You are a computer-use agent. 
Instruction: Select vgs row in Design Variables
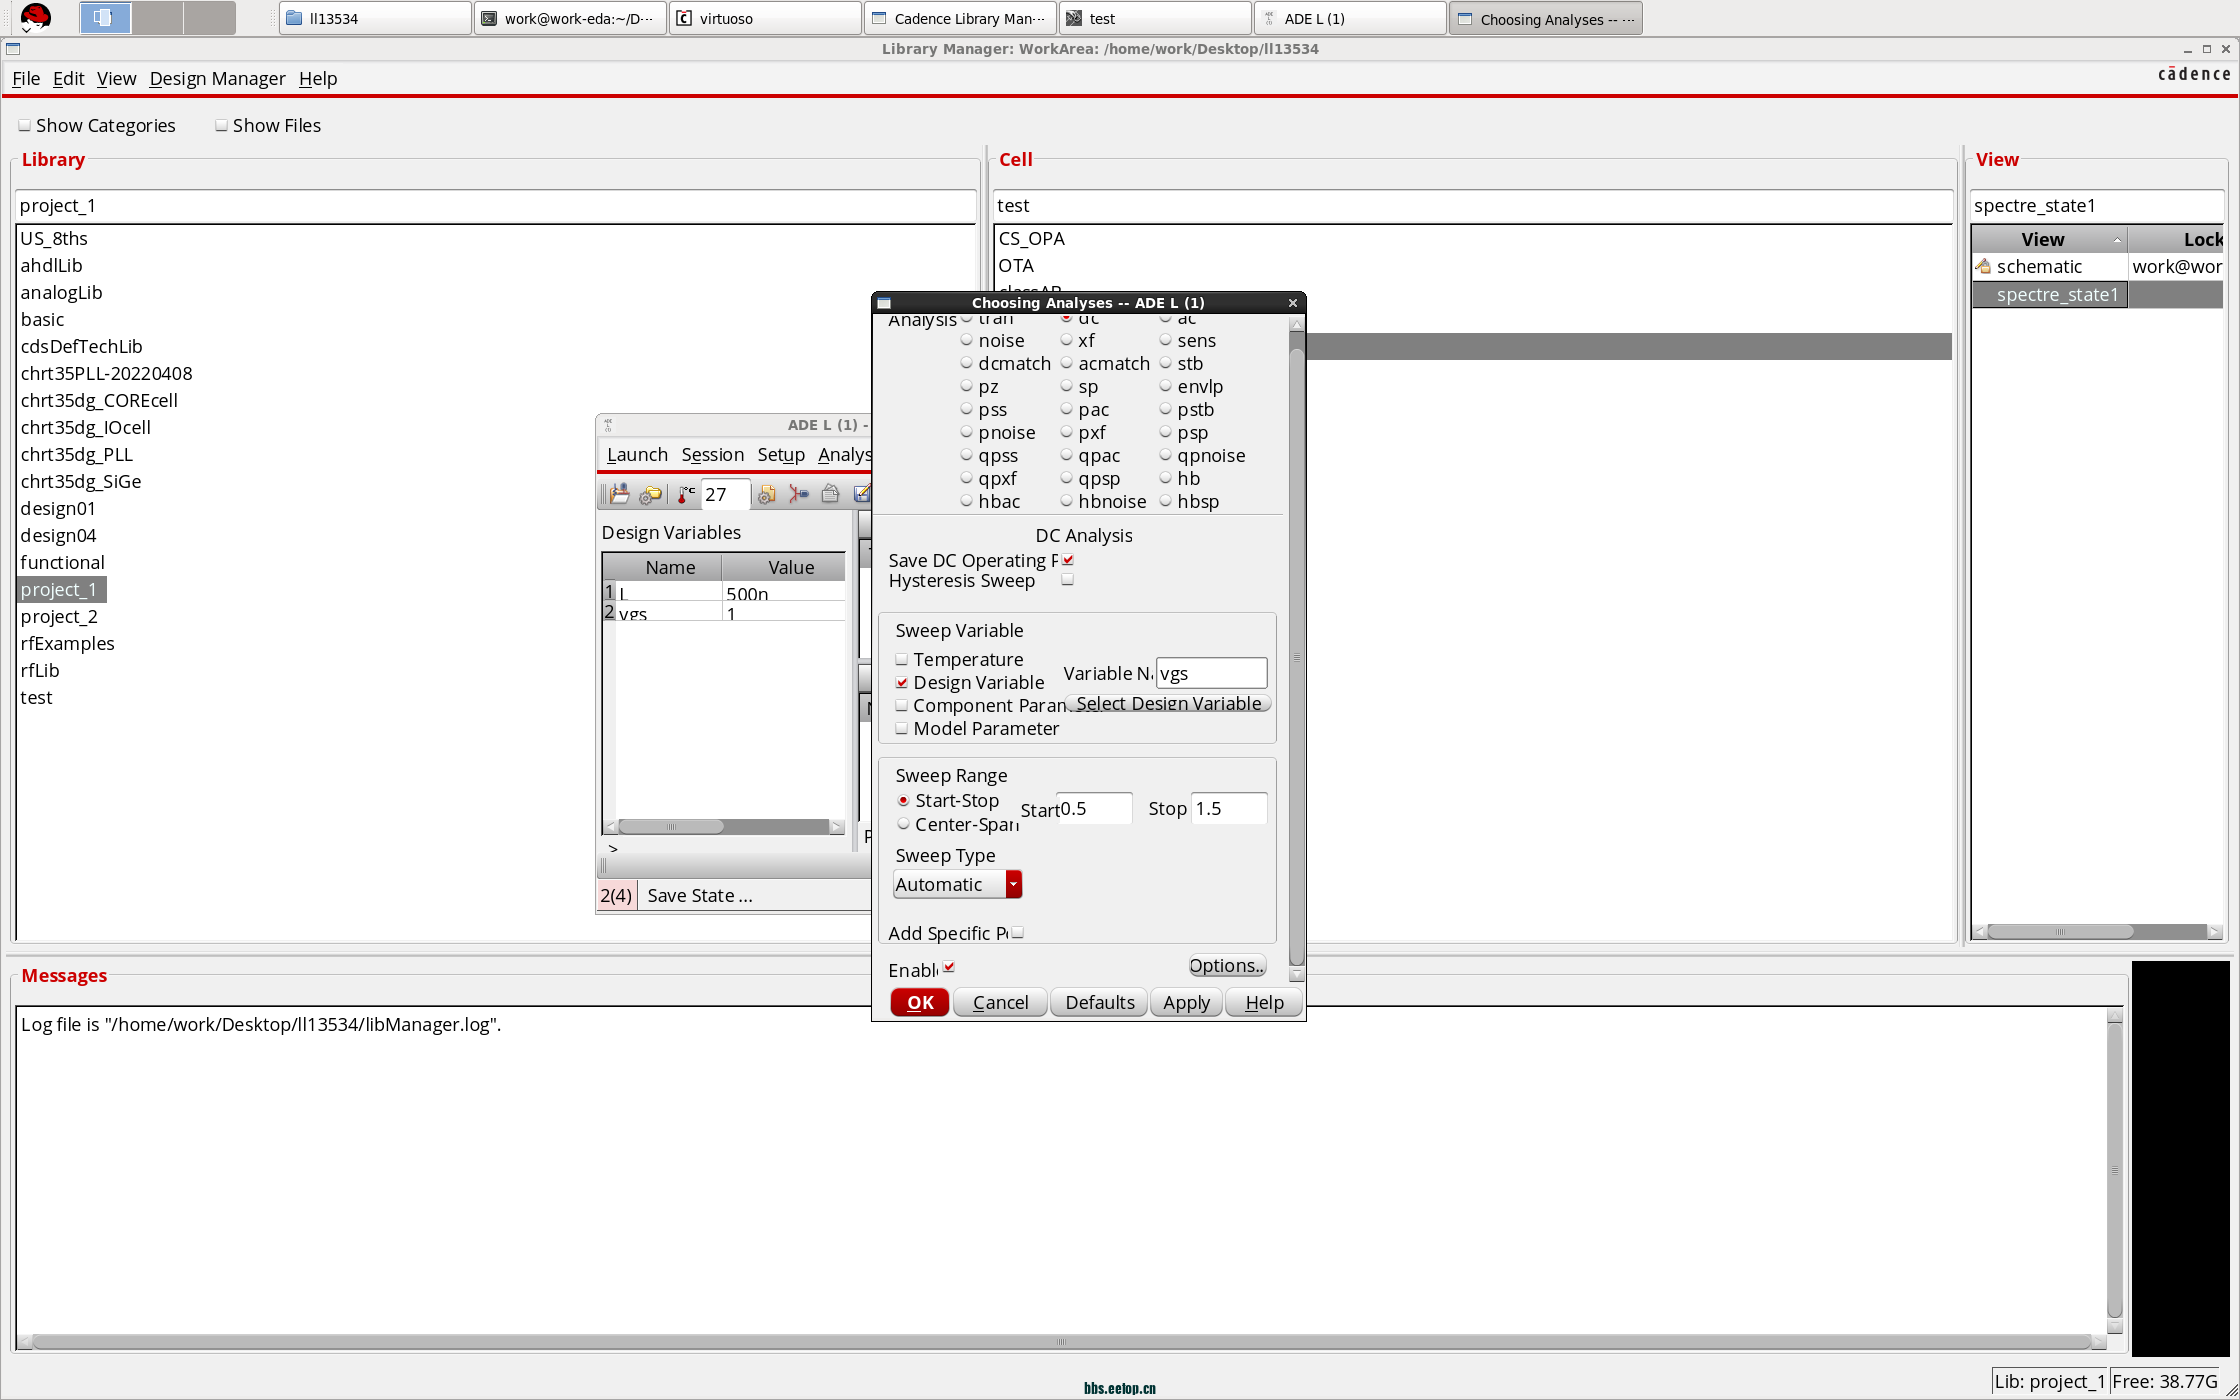click(x=724, y=613)
